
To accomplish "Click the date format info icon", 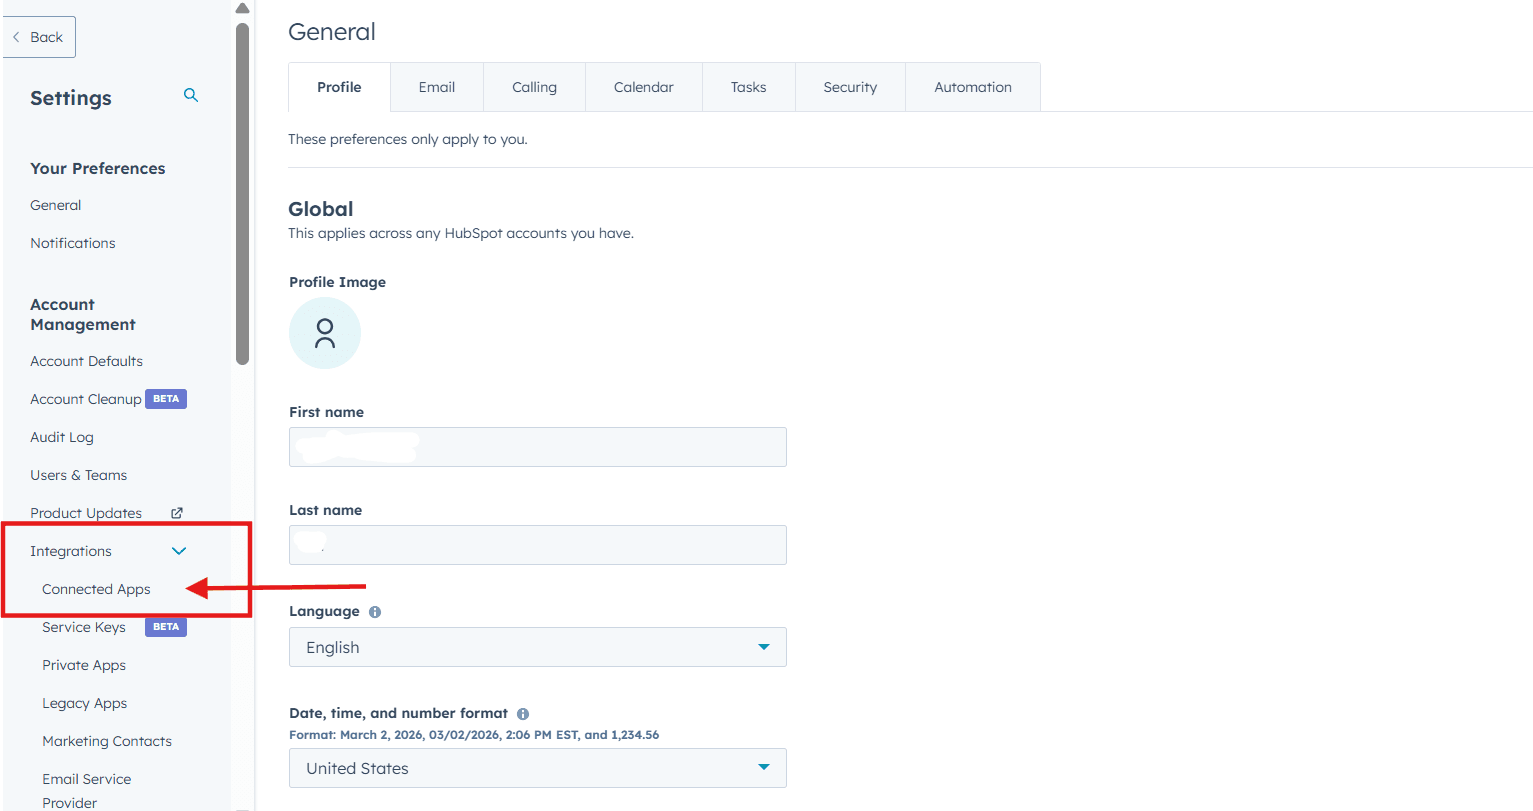I will [x=523, y=714].
